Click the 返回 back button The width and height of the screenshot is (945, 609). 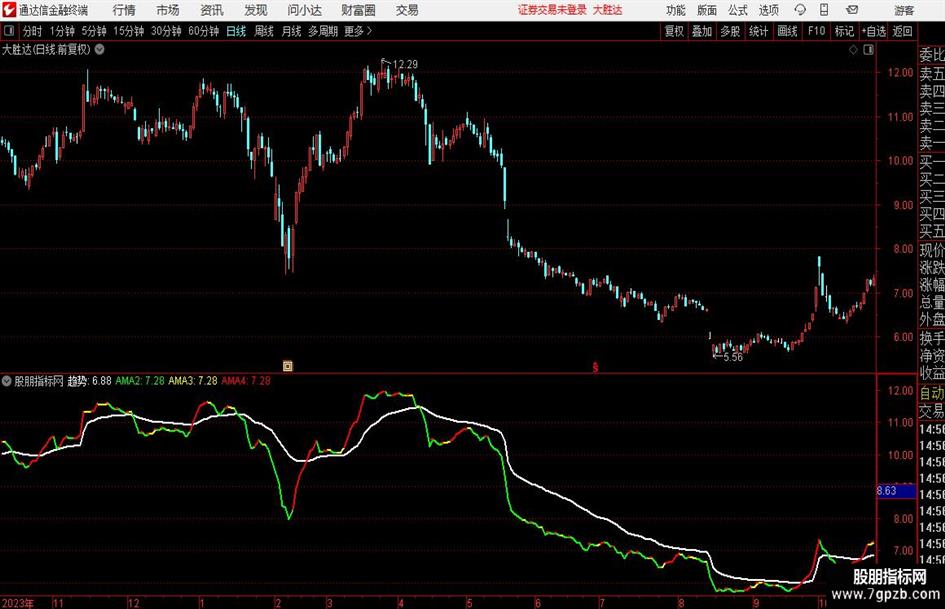(902, 31)
